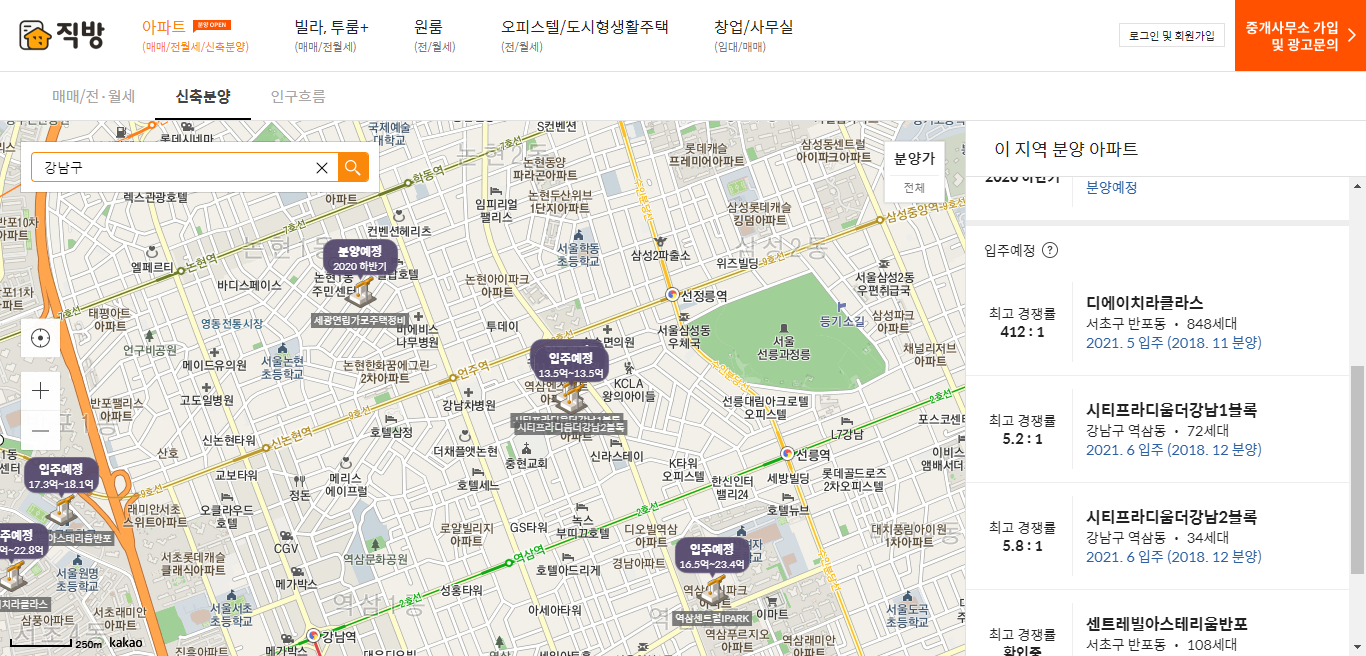Select the 신축분양 tab
Viewport: 1366px width, 656px height.
point(203,97)
